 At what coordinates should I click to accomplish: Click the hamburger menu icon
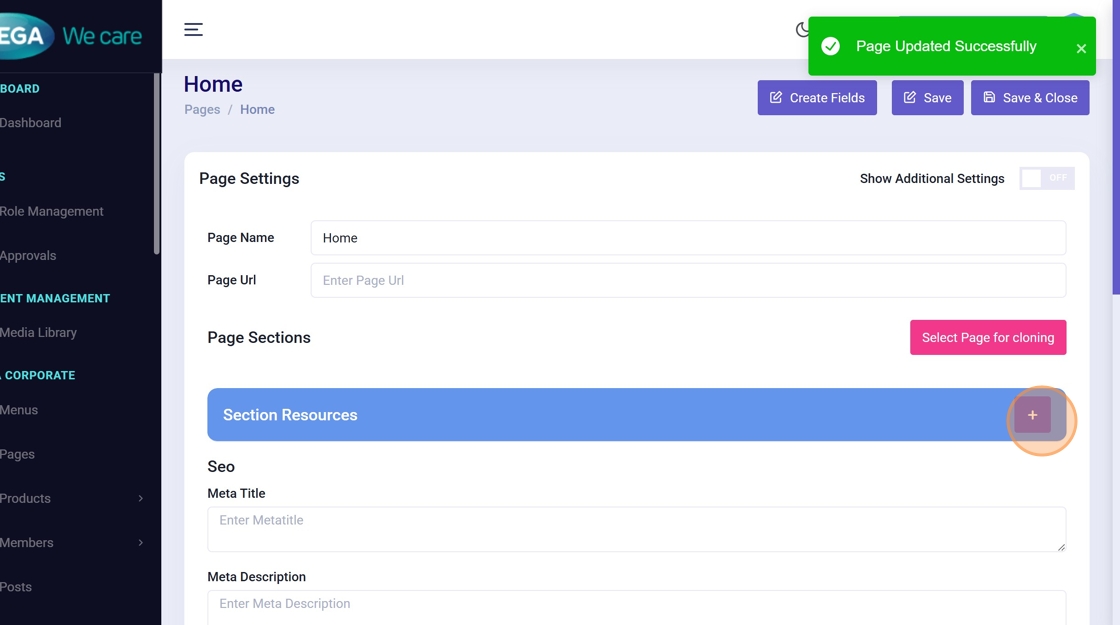click(x=193, y=30)
